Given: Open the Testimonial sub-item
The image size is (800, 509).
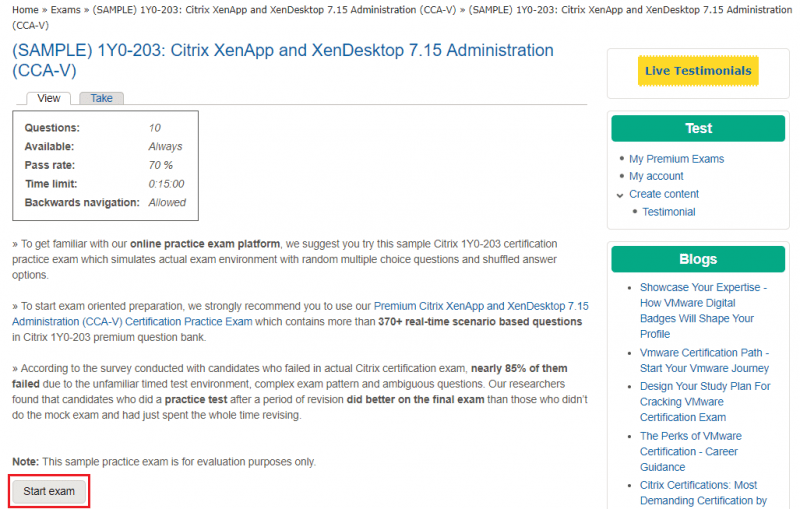Looking at the screenshot, I should (668, 212).
